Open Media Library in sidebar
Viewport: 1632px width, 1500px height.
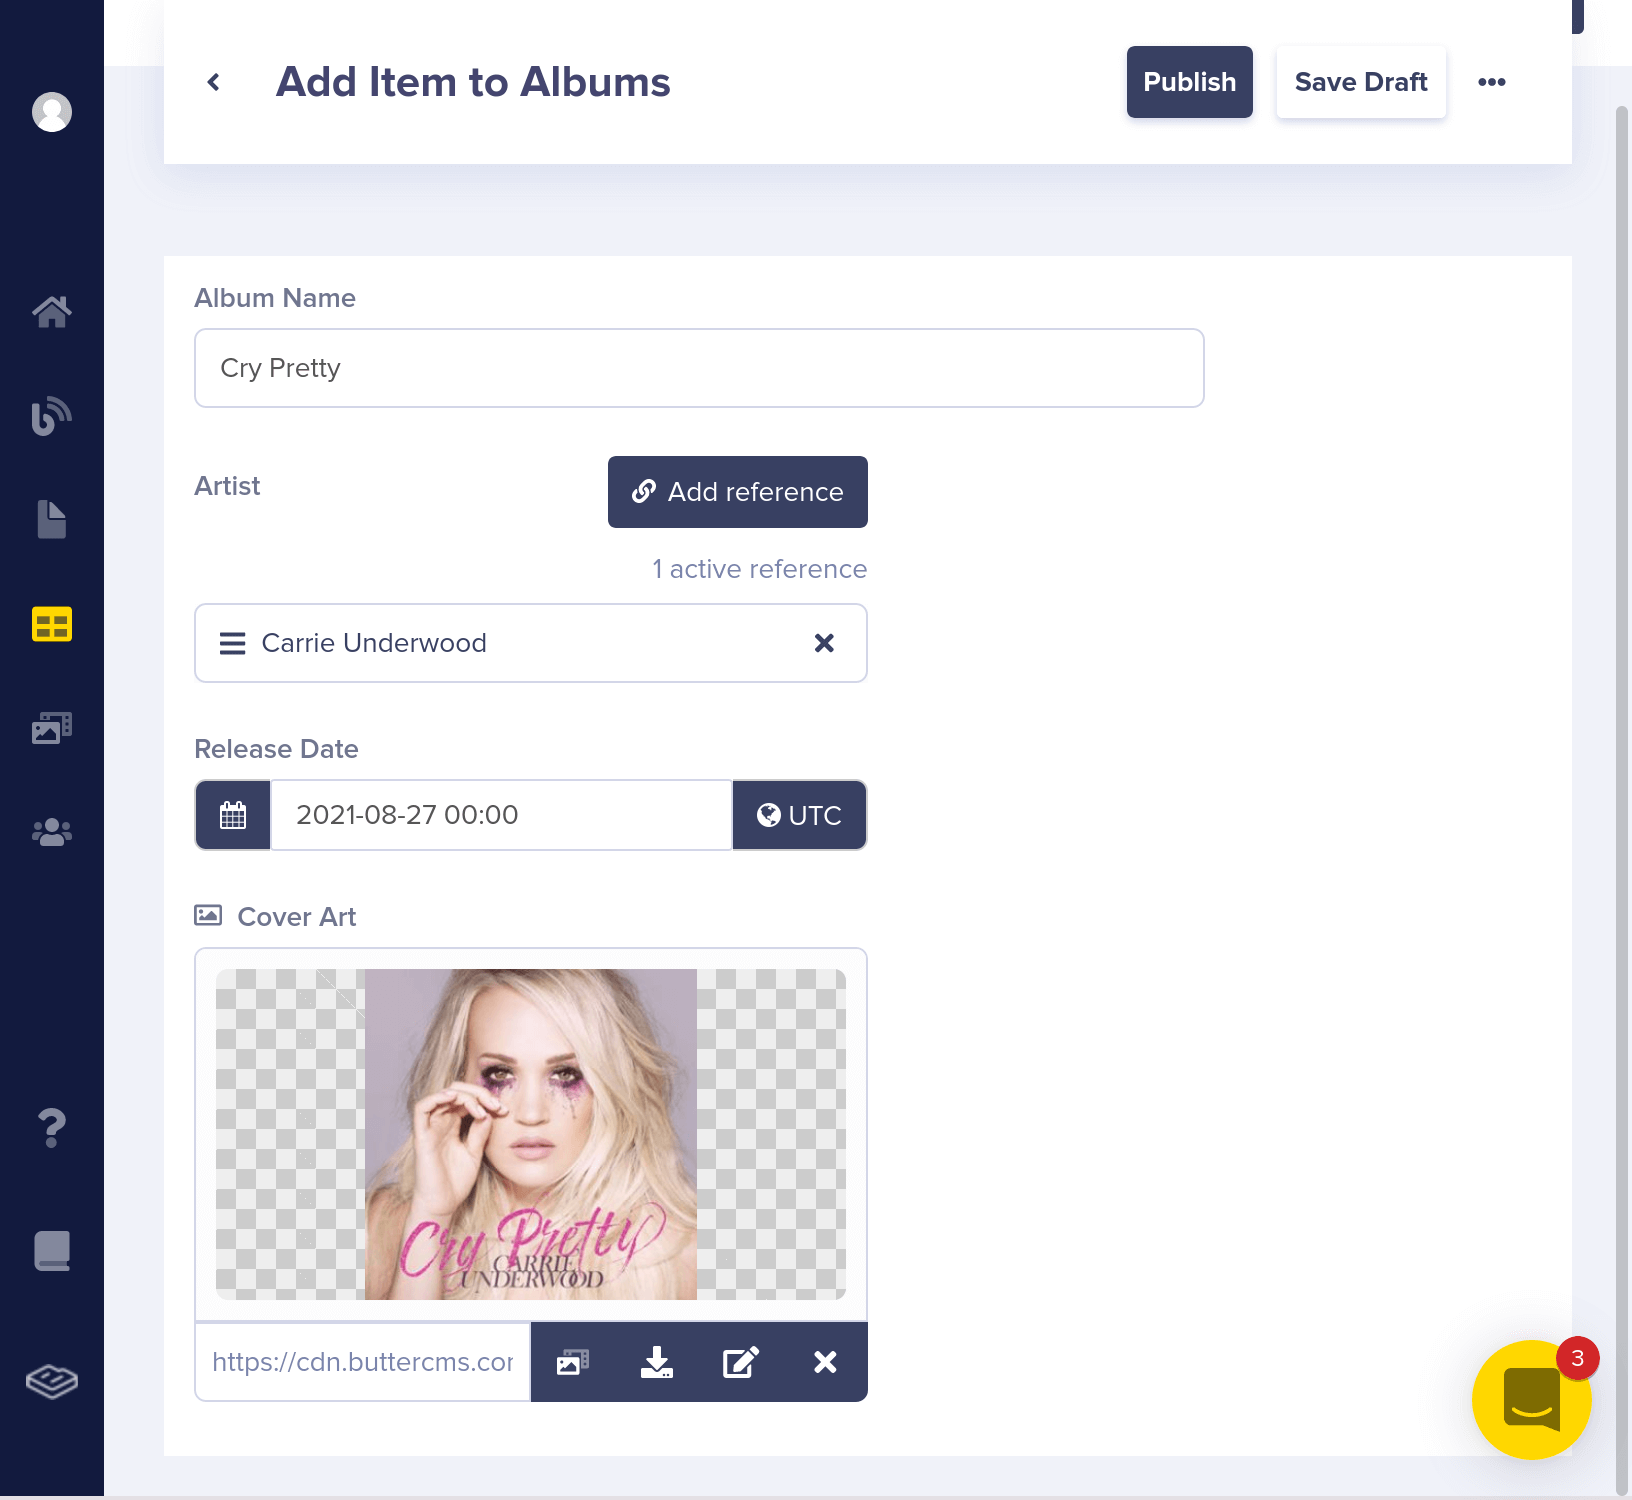(x=52, y=728)
